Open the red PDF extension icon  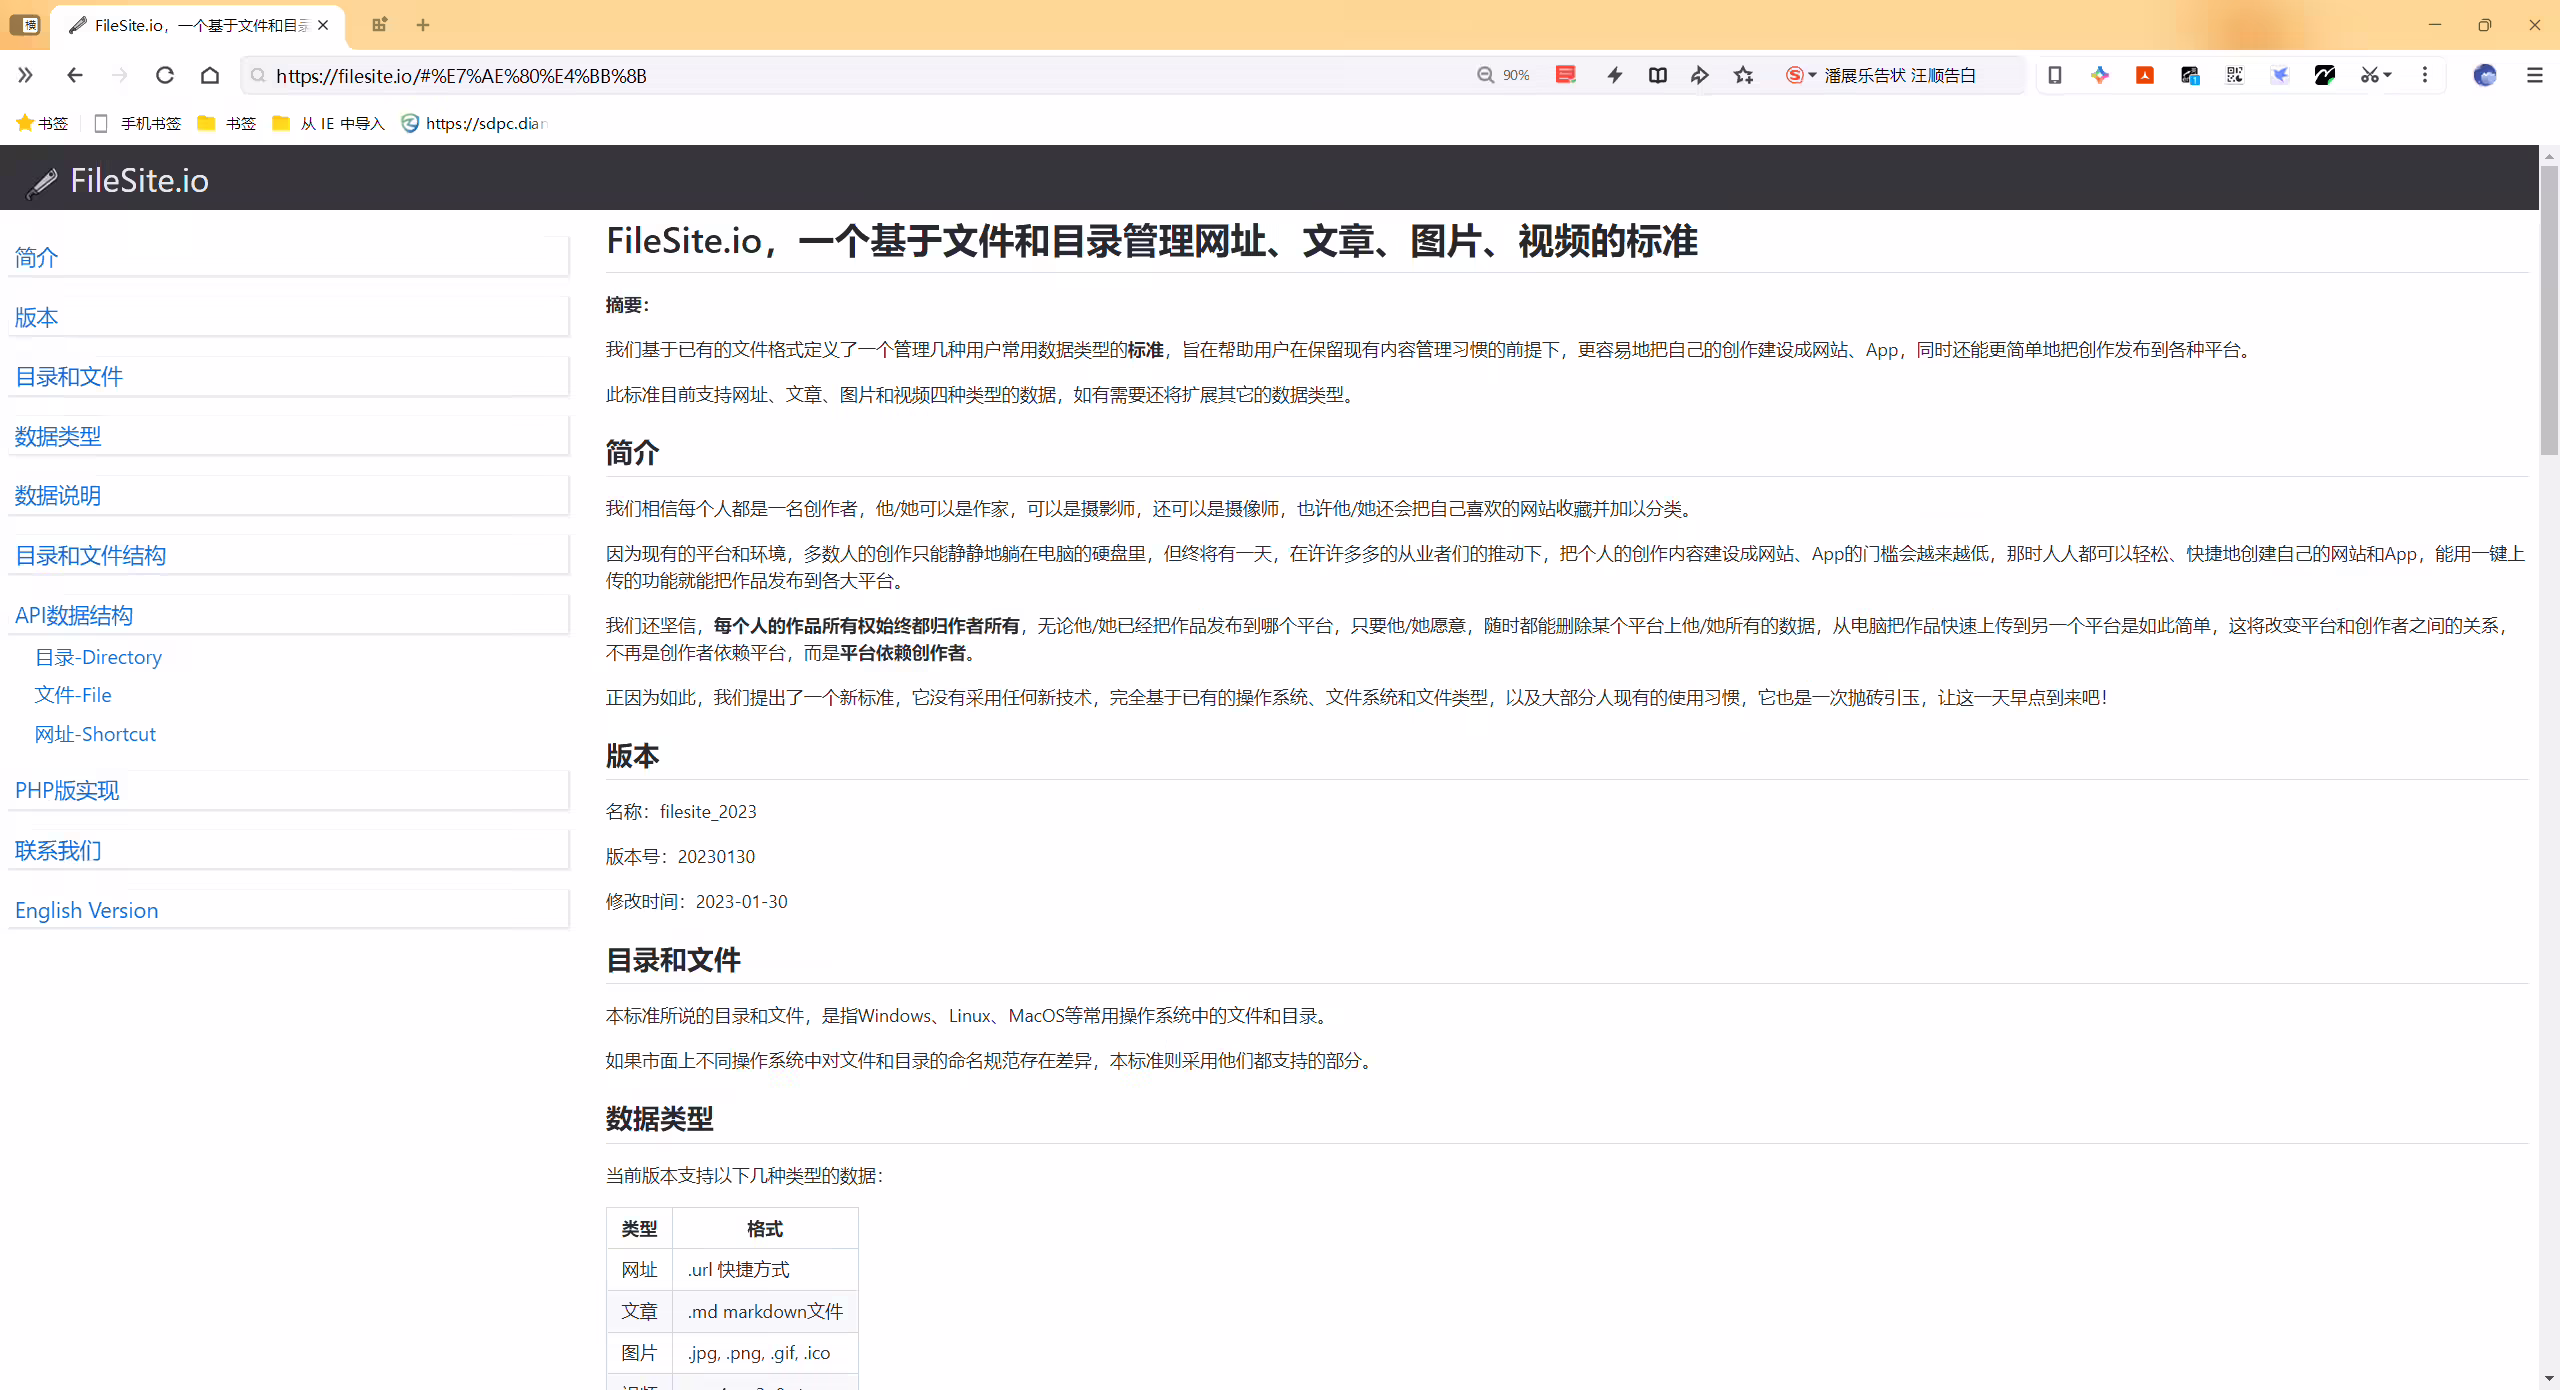click(x=2145, y=75)
